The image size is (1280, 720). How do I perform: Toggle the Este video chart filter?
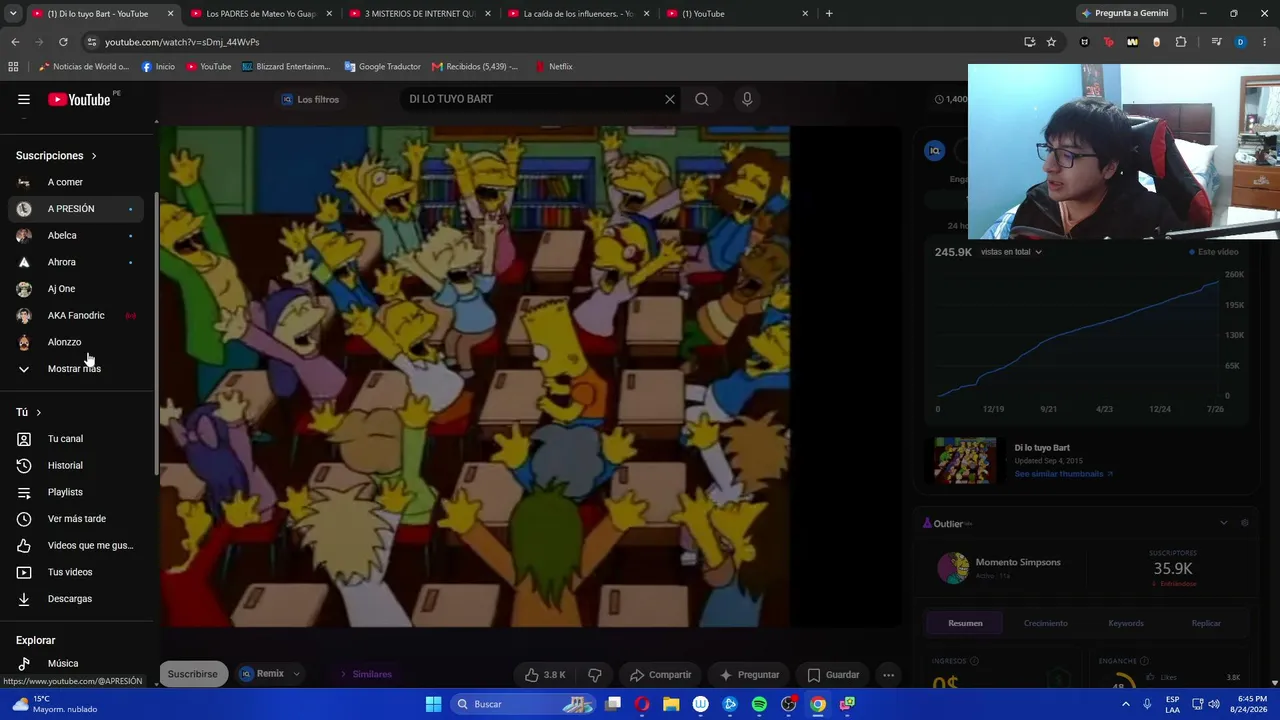[x=1214, y=252]
